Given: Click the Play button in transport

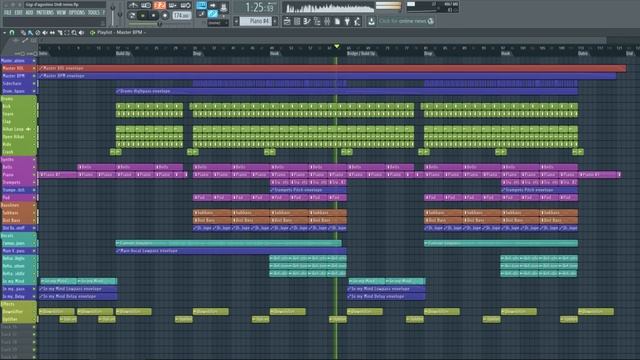Looking at the screenshot, I should click(142, 16).
